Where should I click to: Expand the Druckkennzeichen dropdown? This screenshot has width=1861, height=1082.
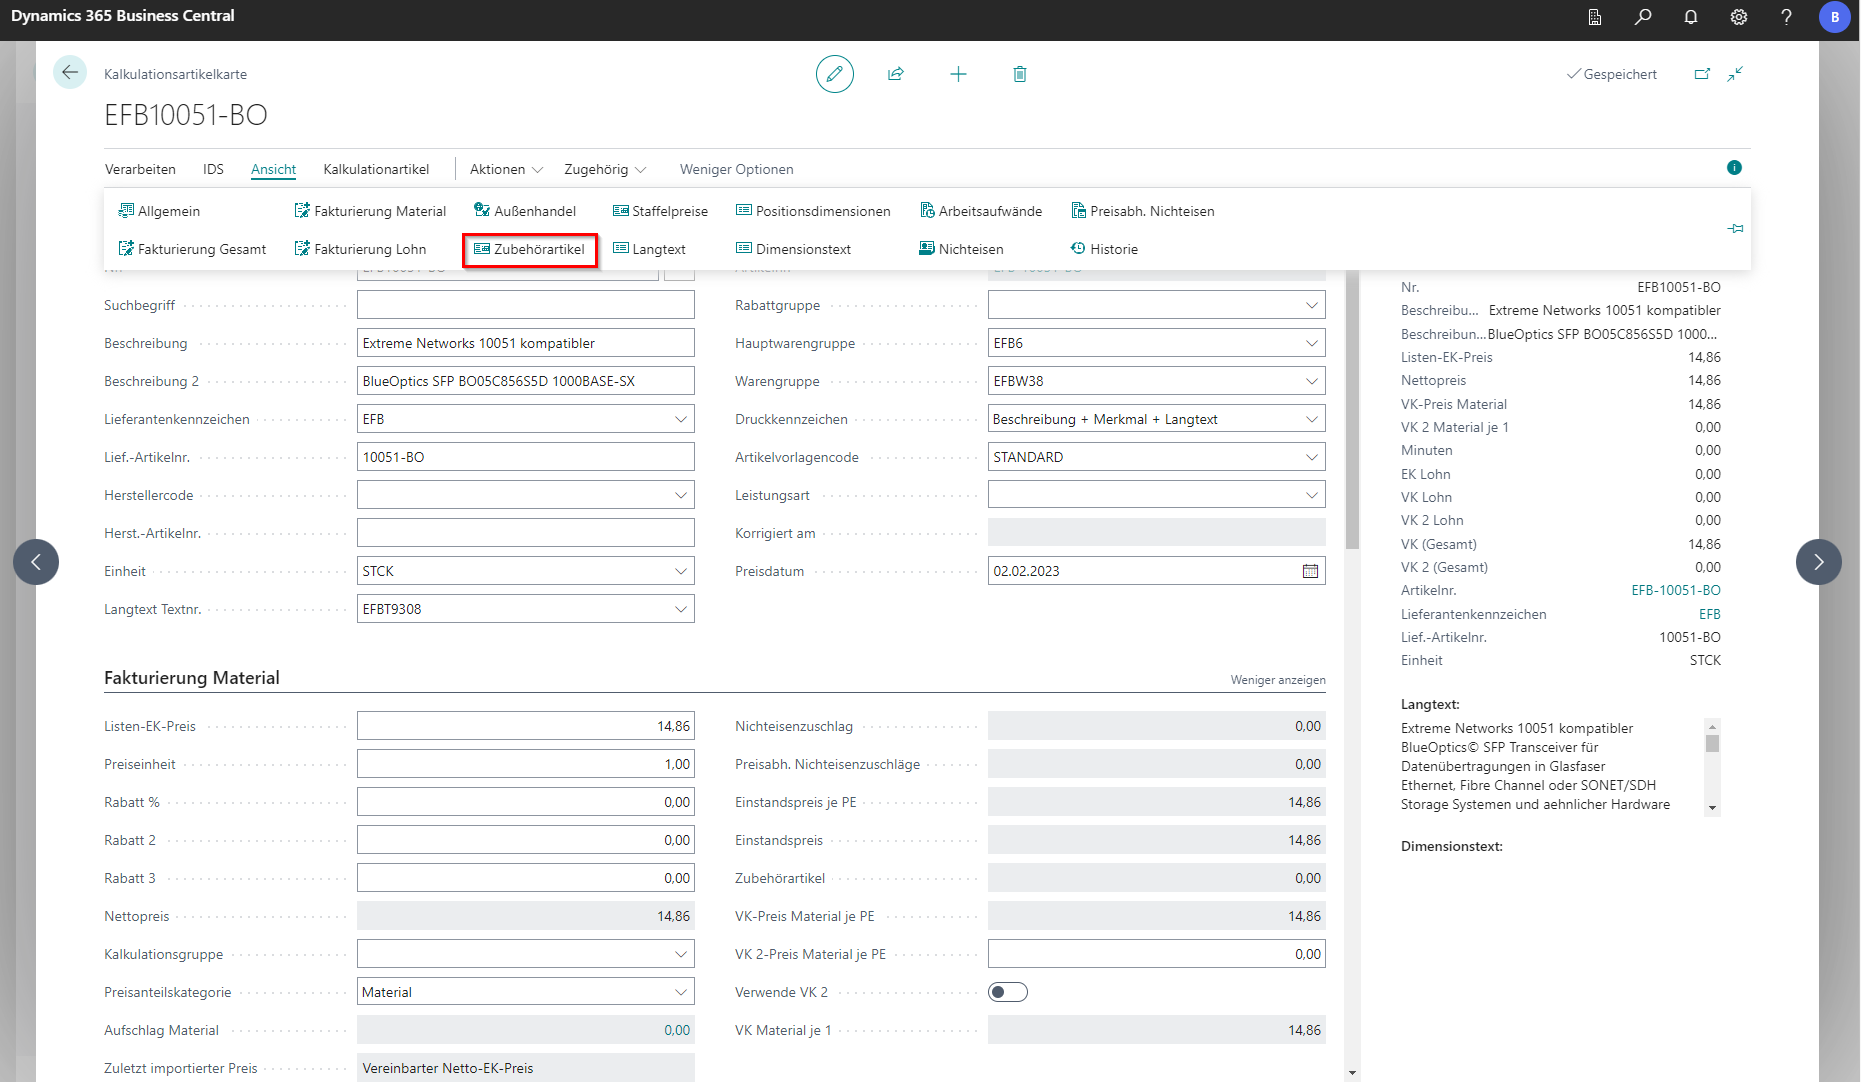coord(1311,419)
